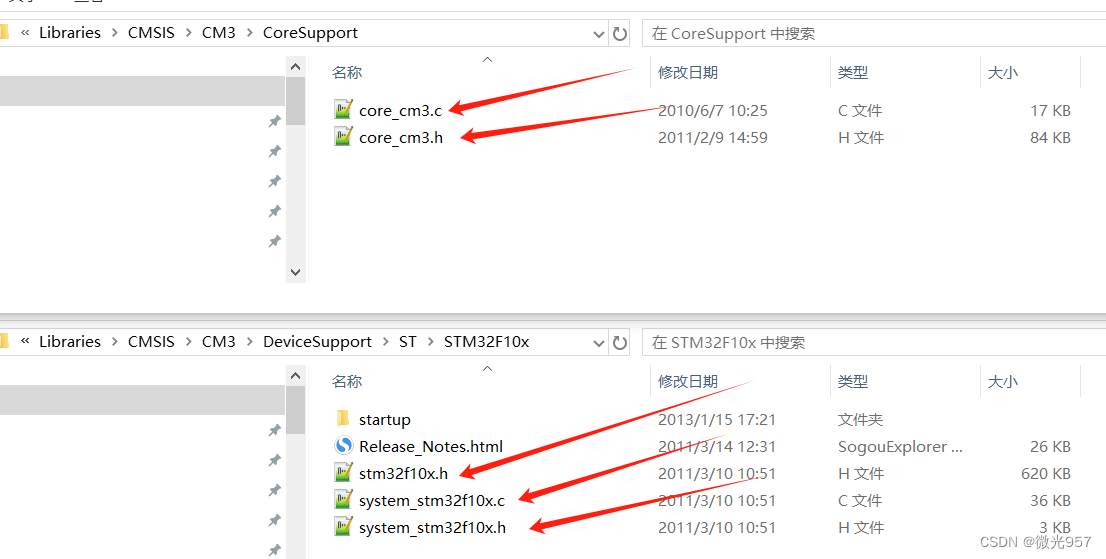Click the down arrow of upper navigation scrollbar

click(x=296, y=272)
